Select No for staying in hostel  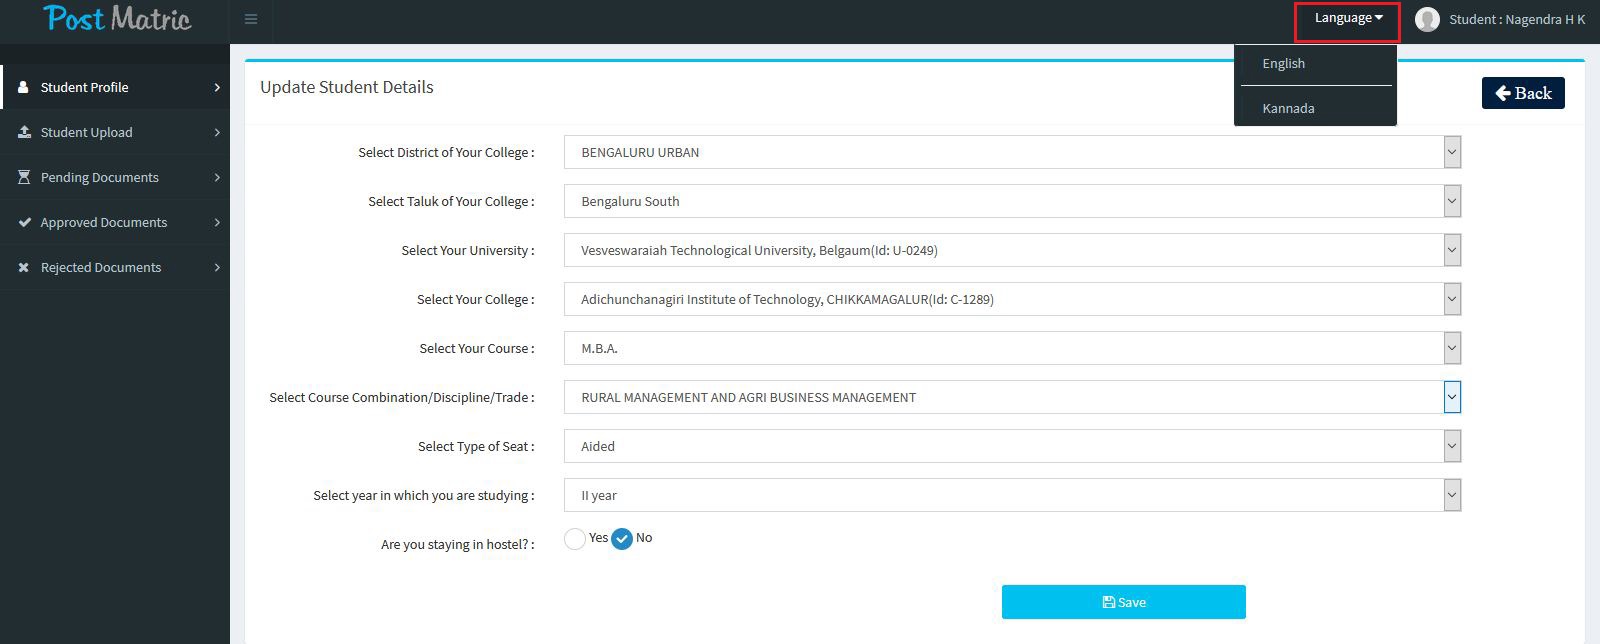(622, 539)
